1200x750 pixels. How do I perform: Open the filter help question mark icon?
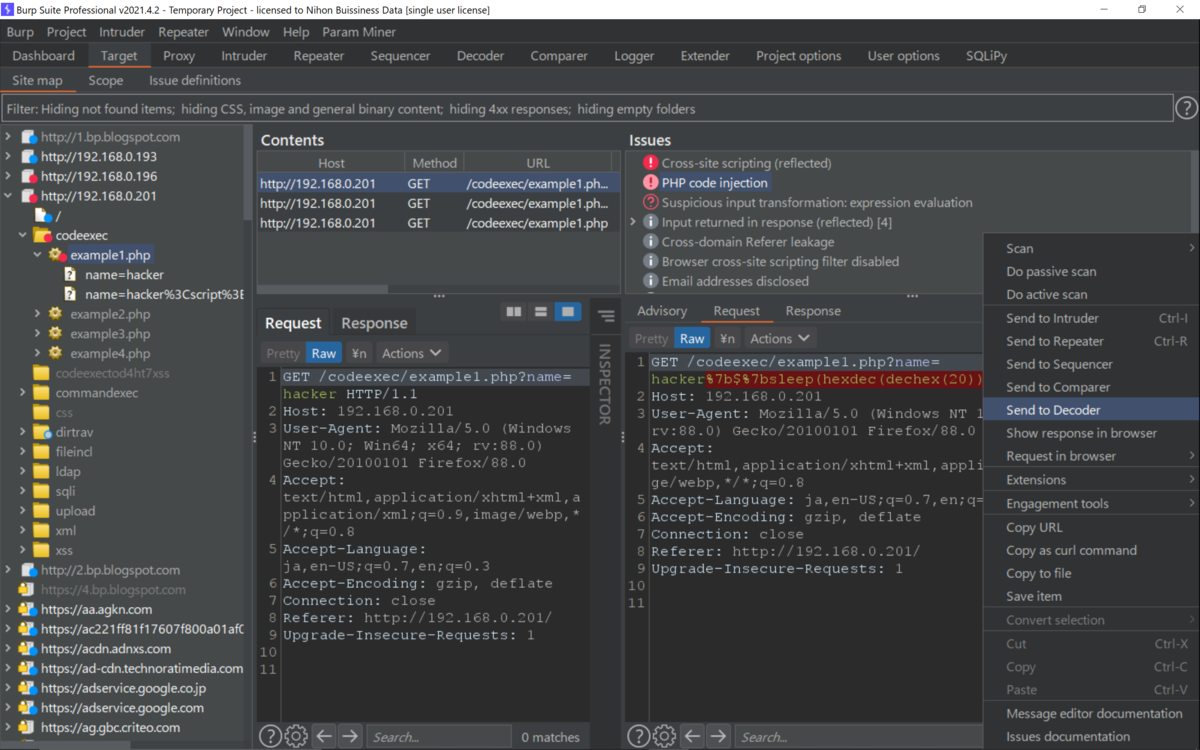1185,108
